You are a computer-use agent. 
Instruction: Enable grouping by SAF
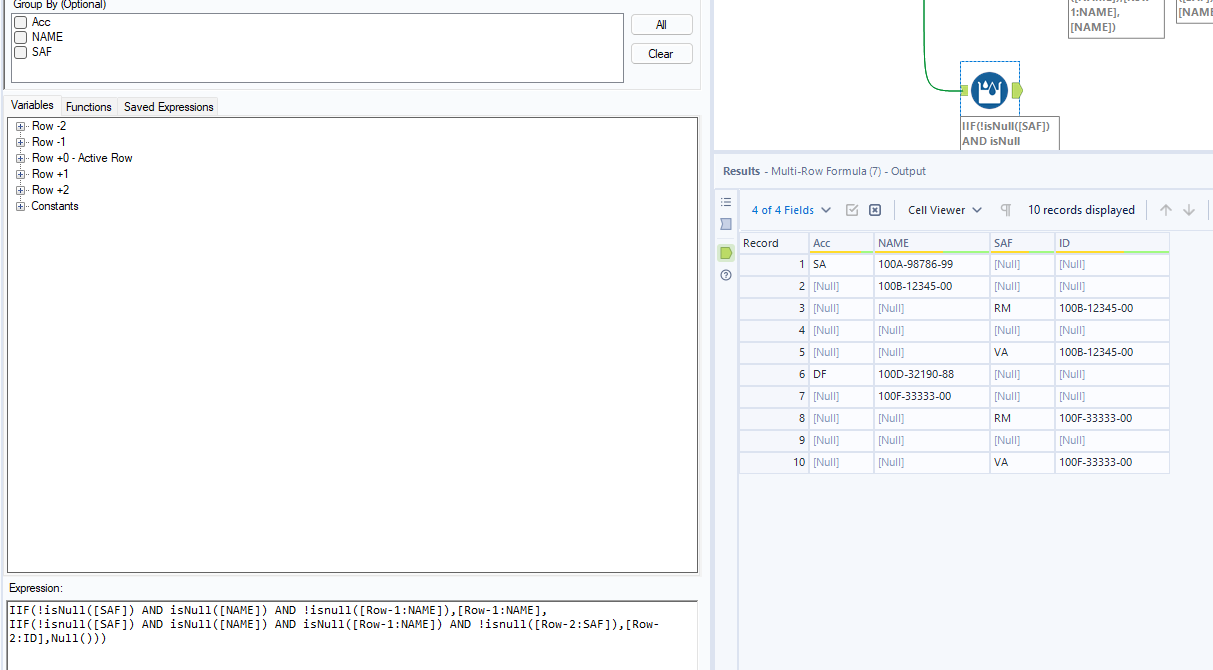coord(20,52)
